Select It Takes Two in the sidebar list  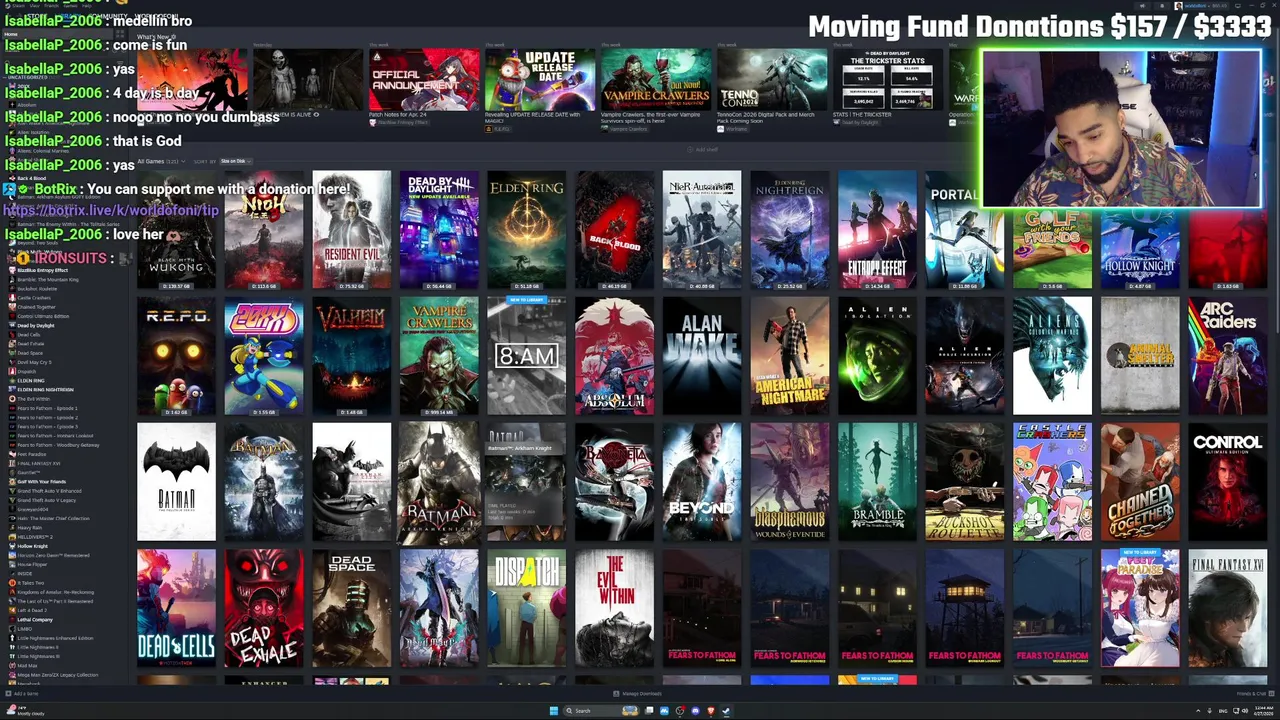point(31,583)
